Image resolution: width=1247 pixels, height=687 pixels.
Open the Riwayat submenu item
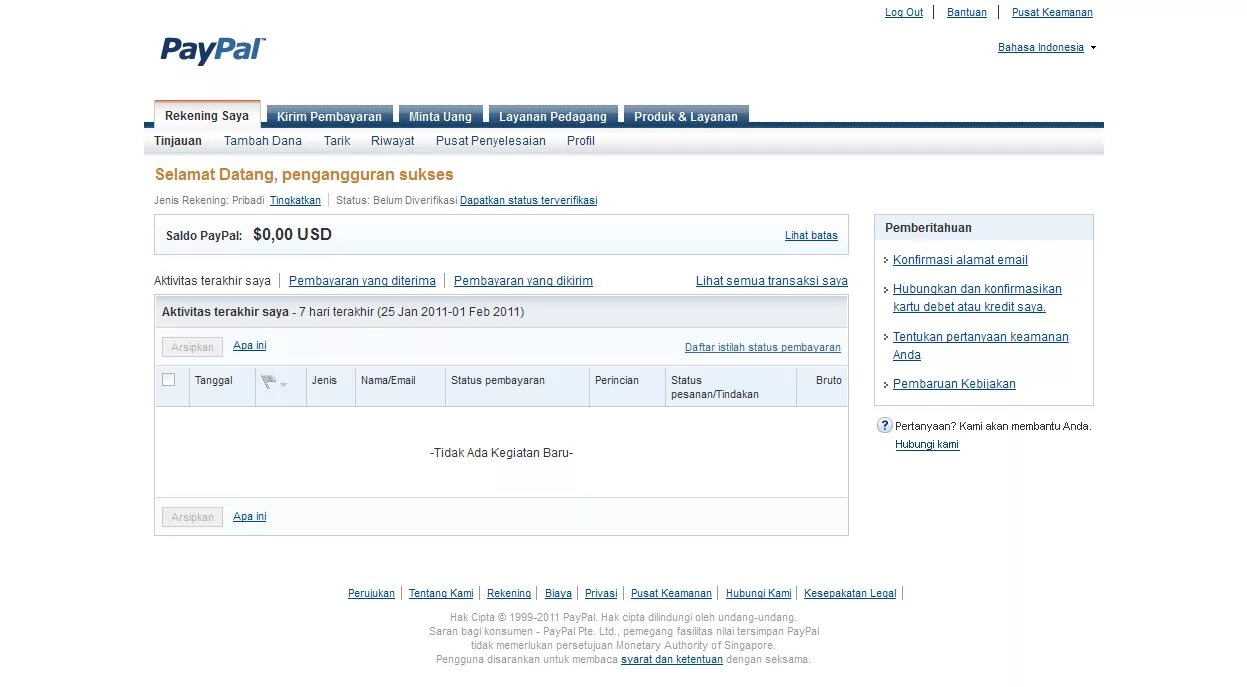tap(392, 141)
